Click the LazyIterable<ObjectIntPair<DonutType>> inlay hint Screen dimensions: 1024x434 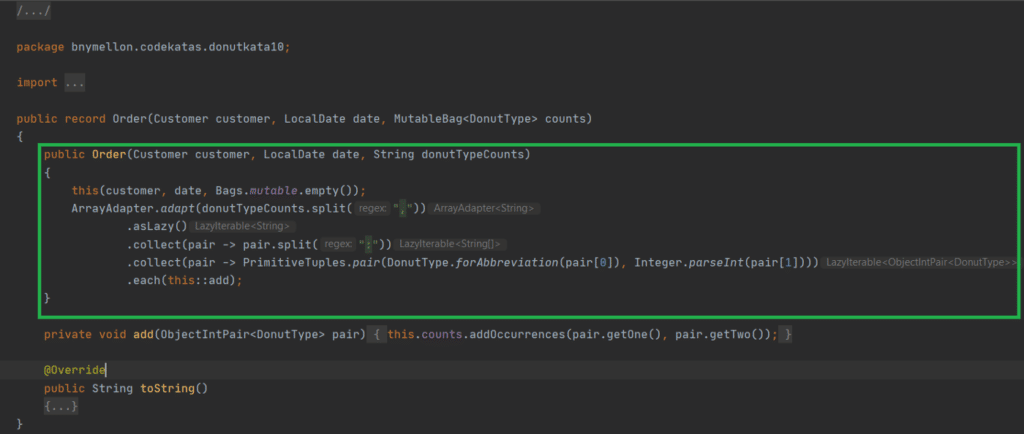coord(921,262)
